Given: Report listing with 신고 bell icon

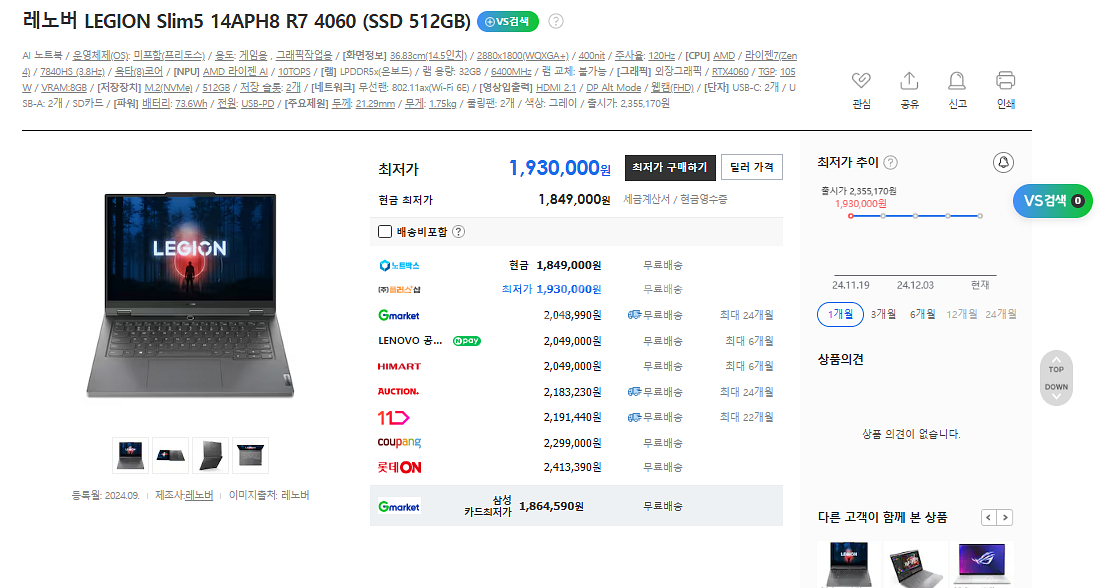Looking at the screenshot, I should [957, 81].
